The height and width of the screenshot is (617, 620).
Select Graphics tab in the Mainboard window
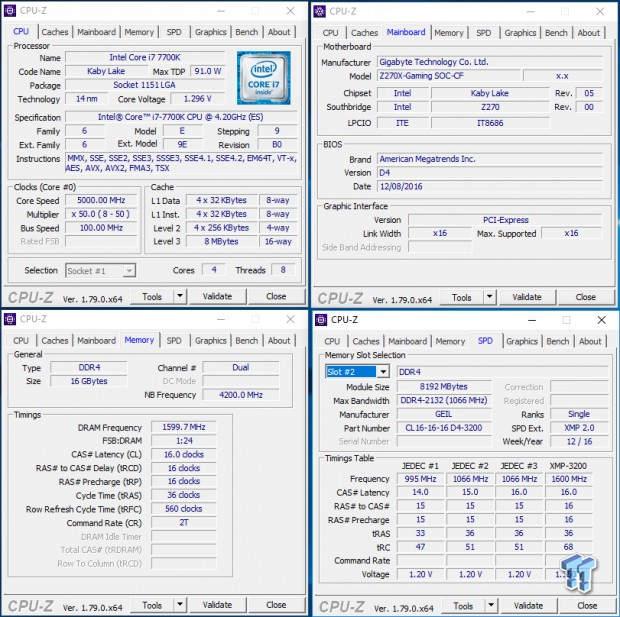tap(520, 33)
